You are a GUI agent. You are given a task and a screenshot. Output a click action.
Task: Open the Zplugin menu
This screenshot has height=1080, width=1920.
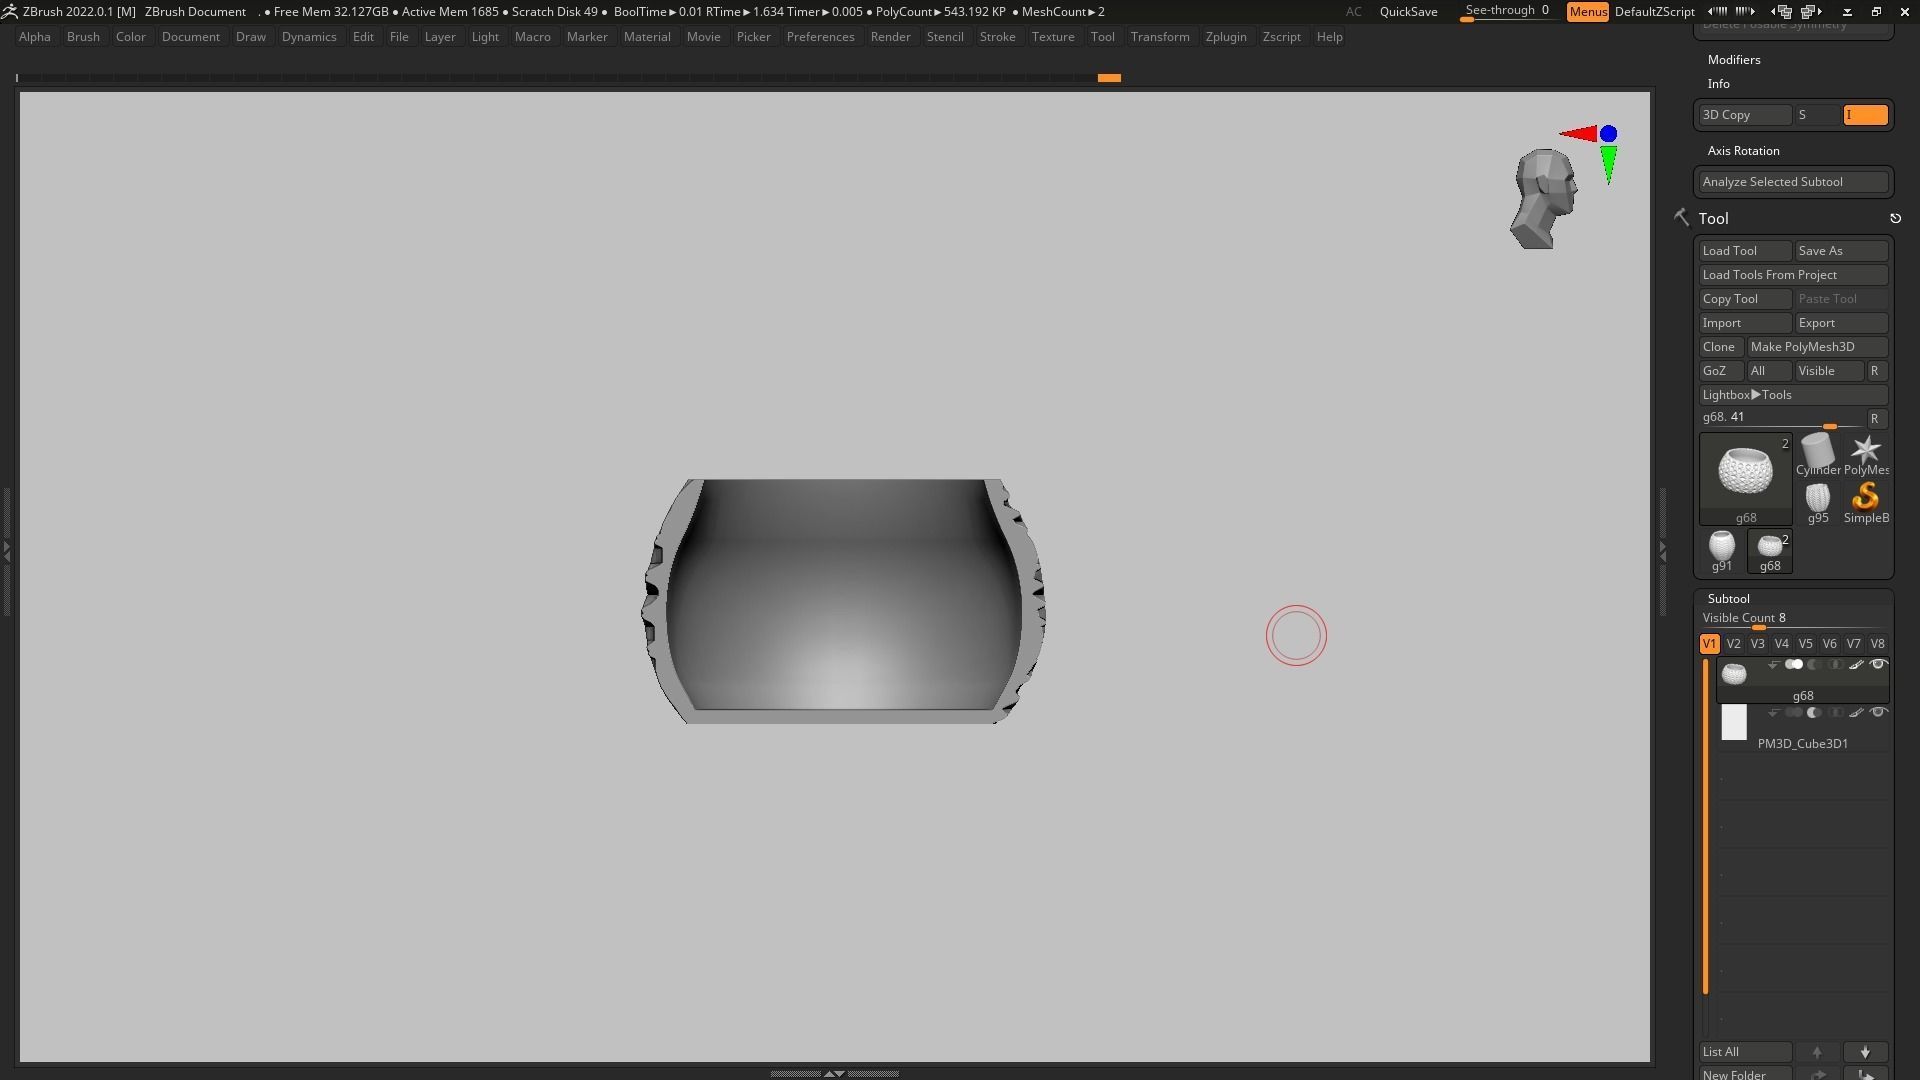click(1225, 37)
